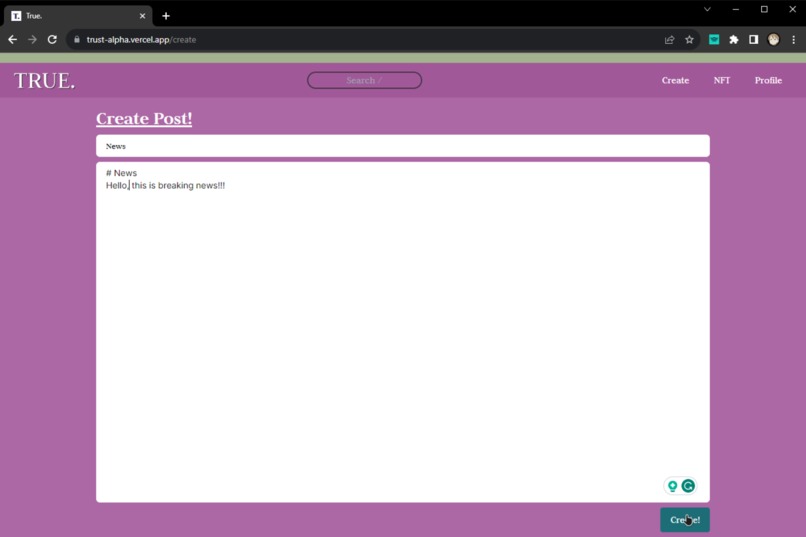Open the Grammarly icon in the text area
Image resolution: width=806 pixels, height=537 pixels.
coord(688,486)
